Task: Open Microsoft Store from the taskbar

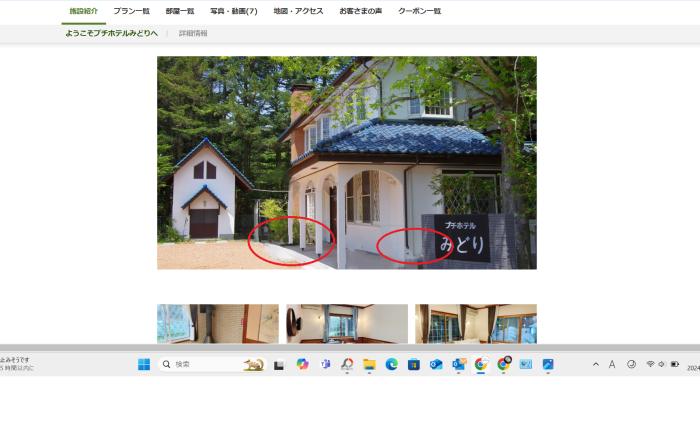Action: [413, 365]
